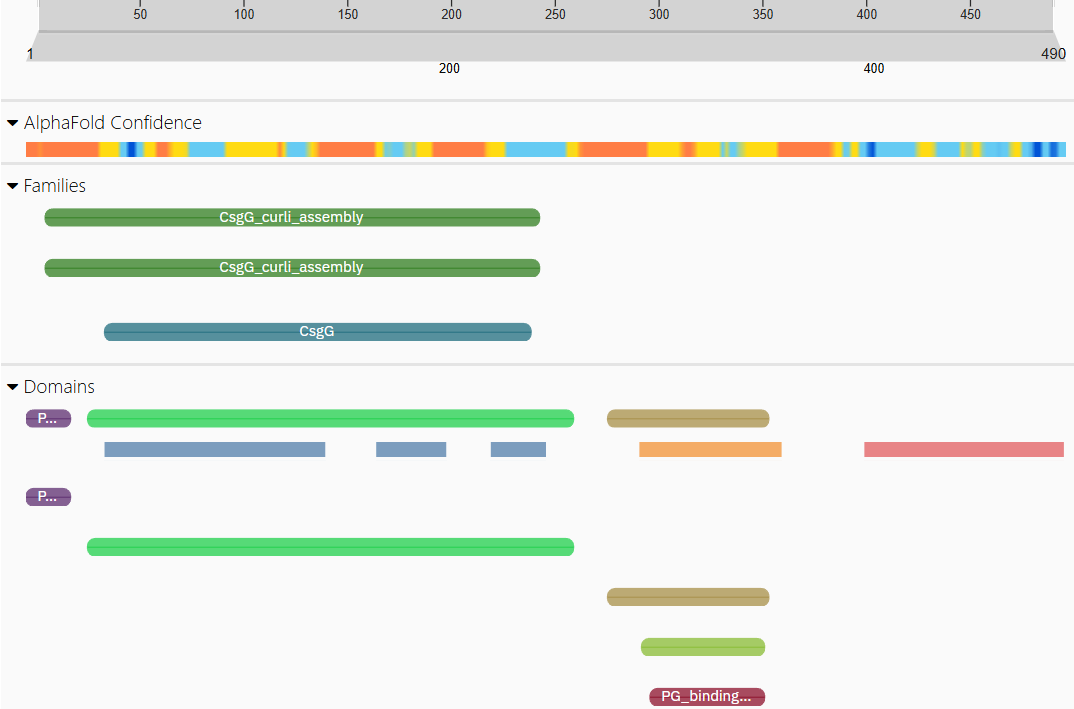Select the purple P... domain in the top Domains row
Screen dimensions: 1074x709
[x=49, y=419]
